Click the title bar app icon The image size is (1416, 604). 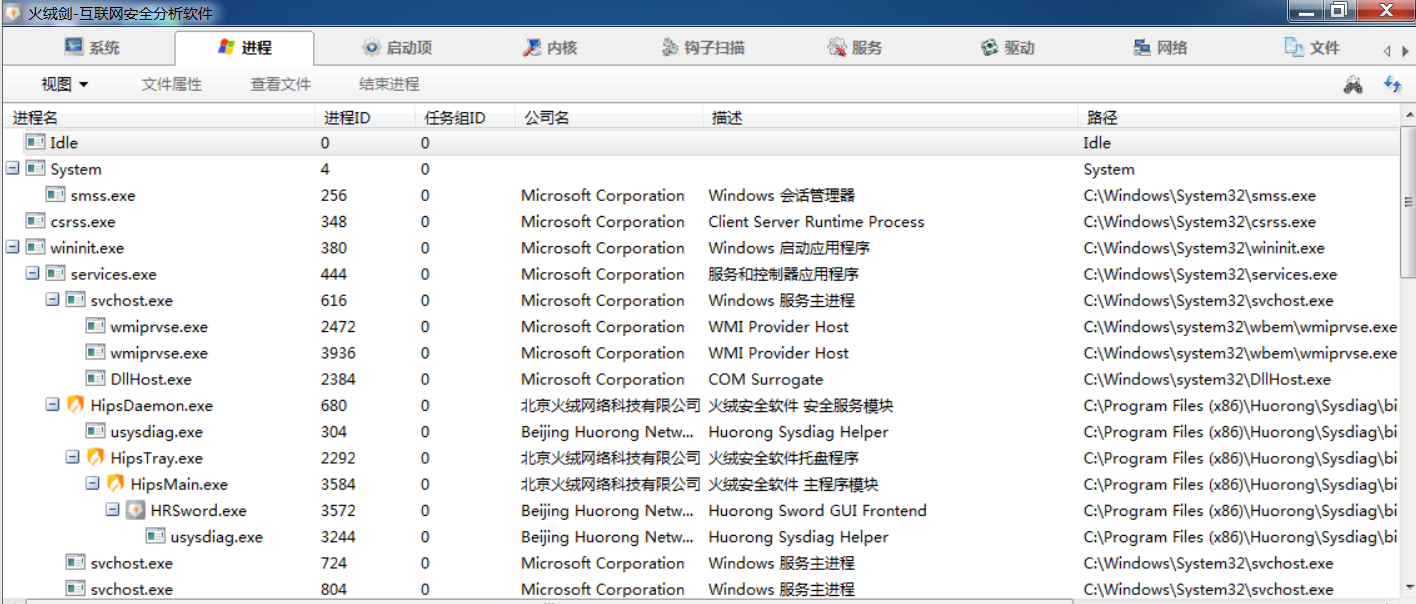(x=13, y=12)
